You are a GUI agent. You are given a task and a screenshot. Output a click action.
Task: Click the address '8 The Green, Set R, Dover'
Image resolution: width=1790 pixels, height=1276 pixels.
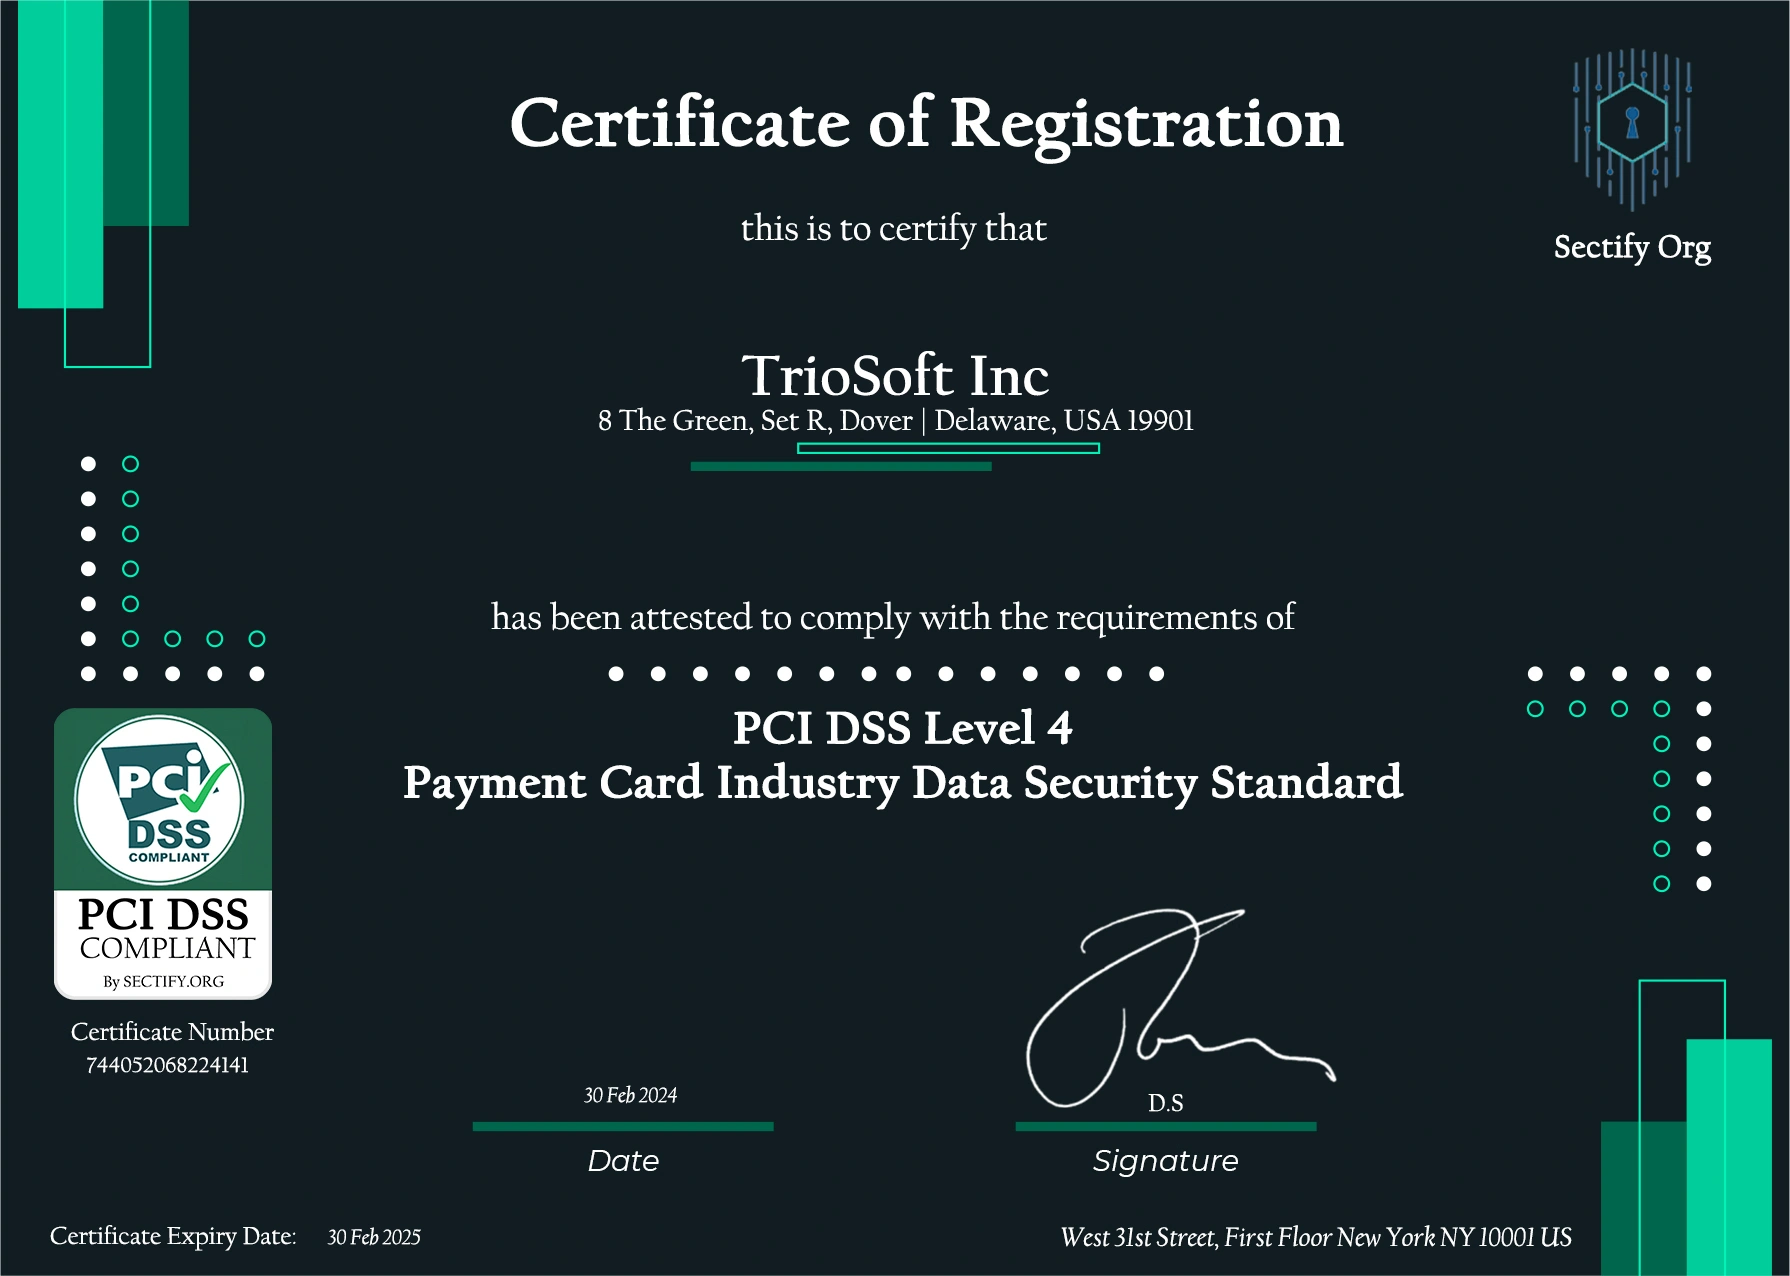[x=755, y=421]
